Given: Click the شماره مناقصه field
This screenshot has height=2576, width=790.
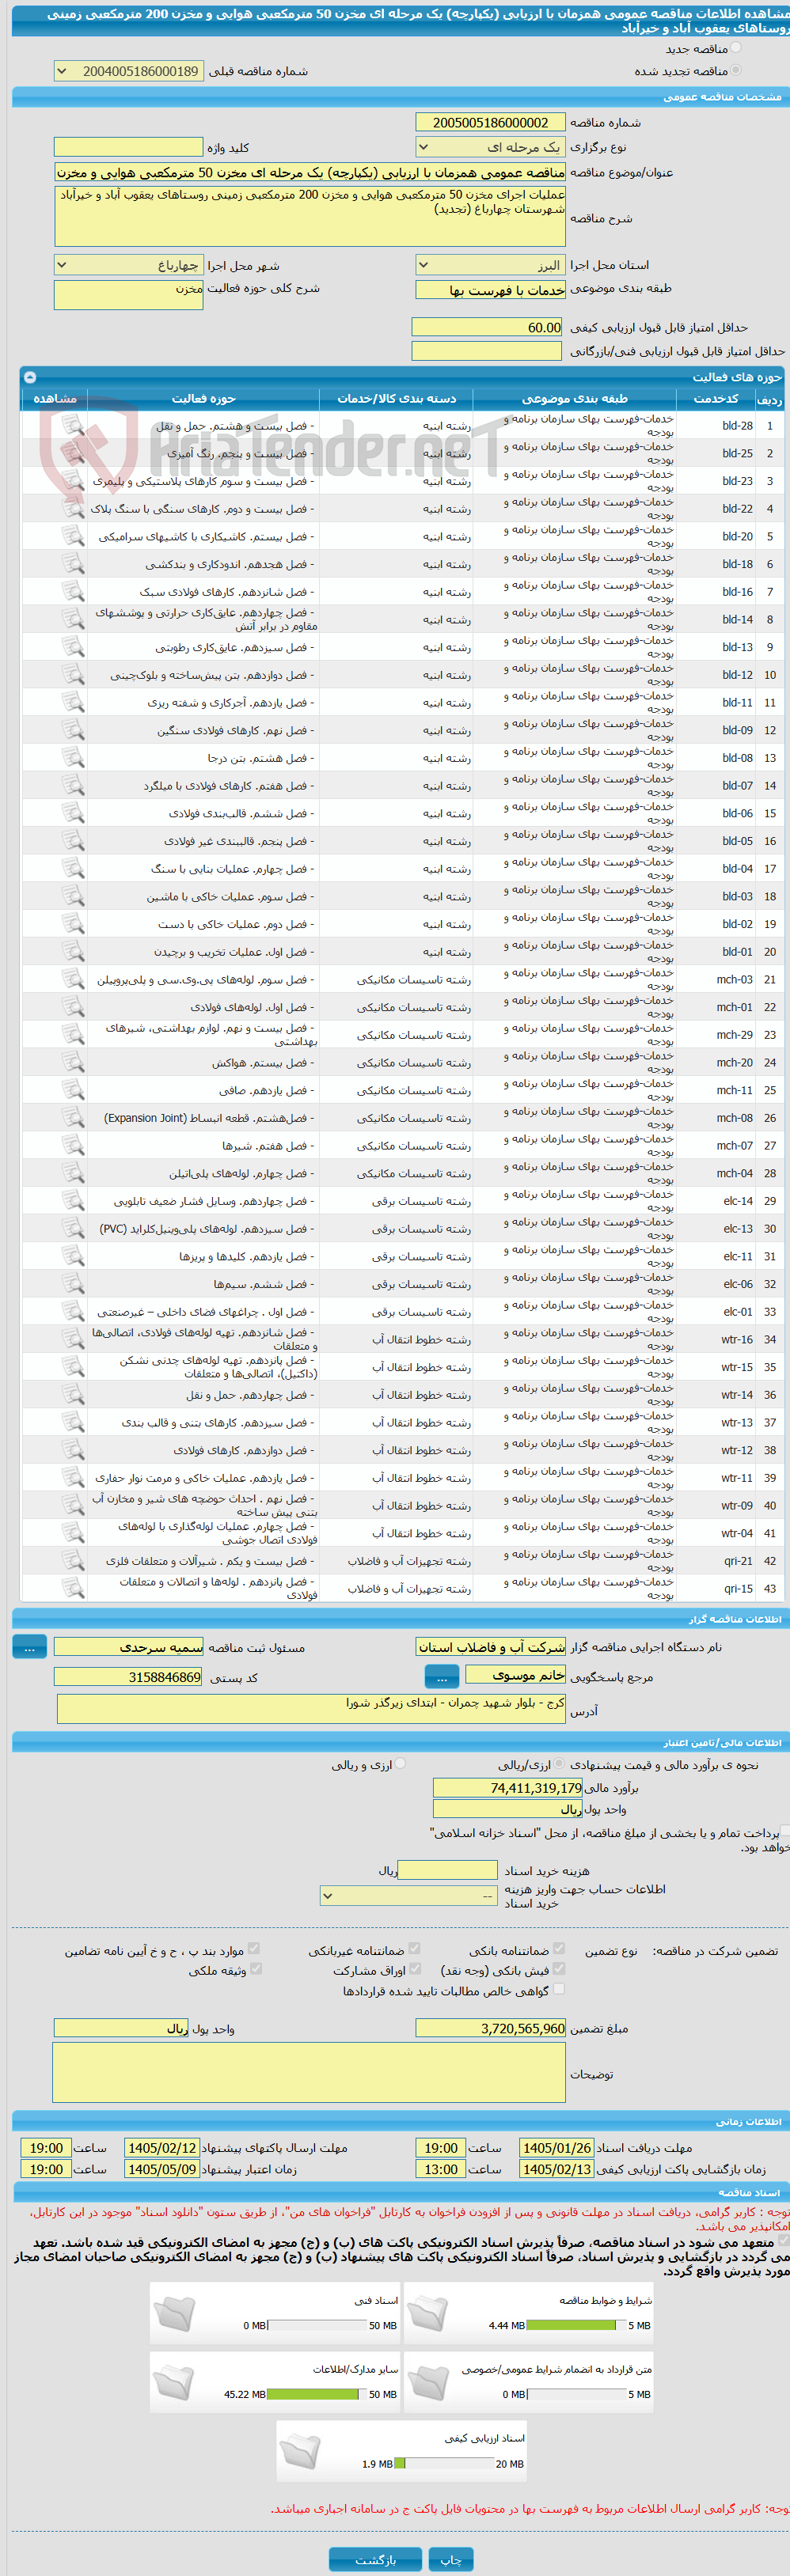Looking at the screenshot, I should pyautogui.click(x=490, y=122).
